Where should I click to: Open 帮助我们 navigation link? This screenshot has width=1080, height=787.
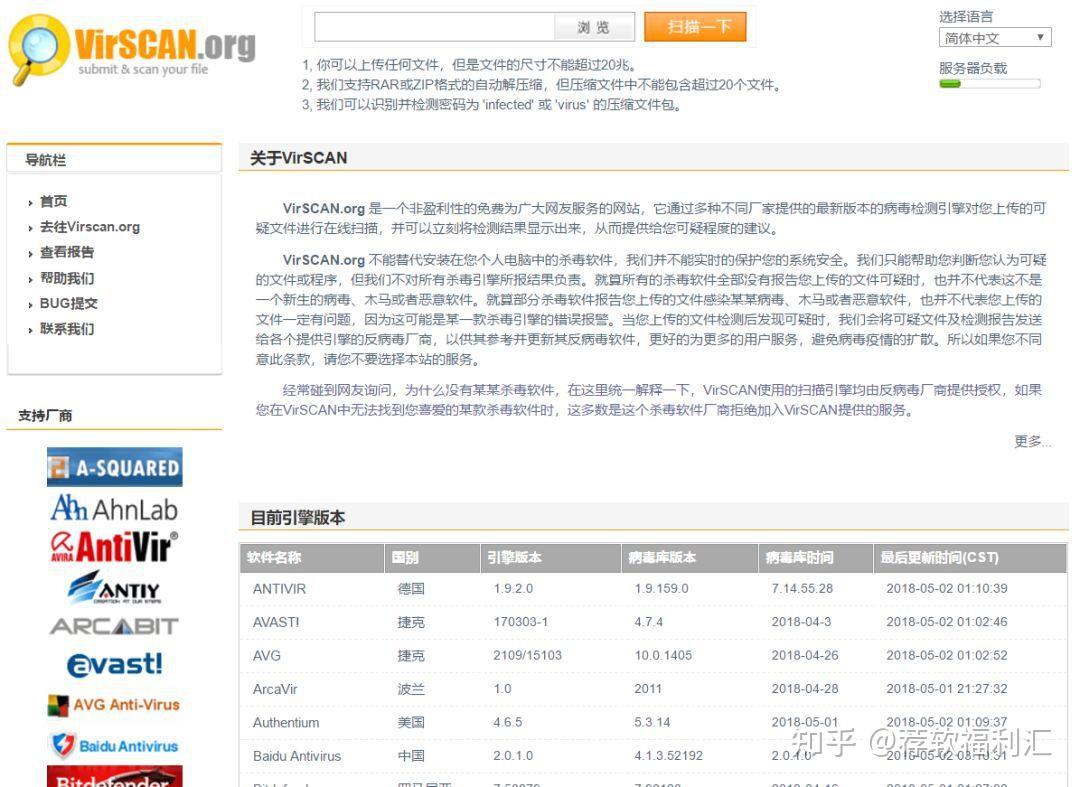pos(67,278)
